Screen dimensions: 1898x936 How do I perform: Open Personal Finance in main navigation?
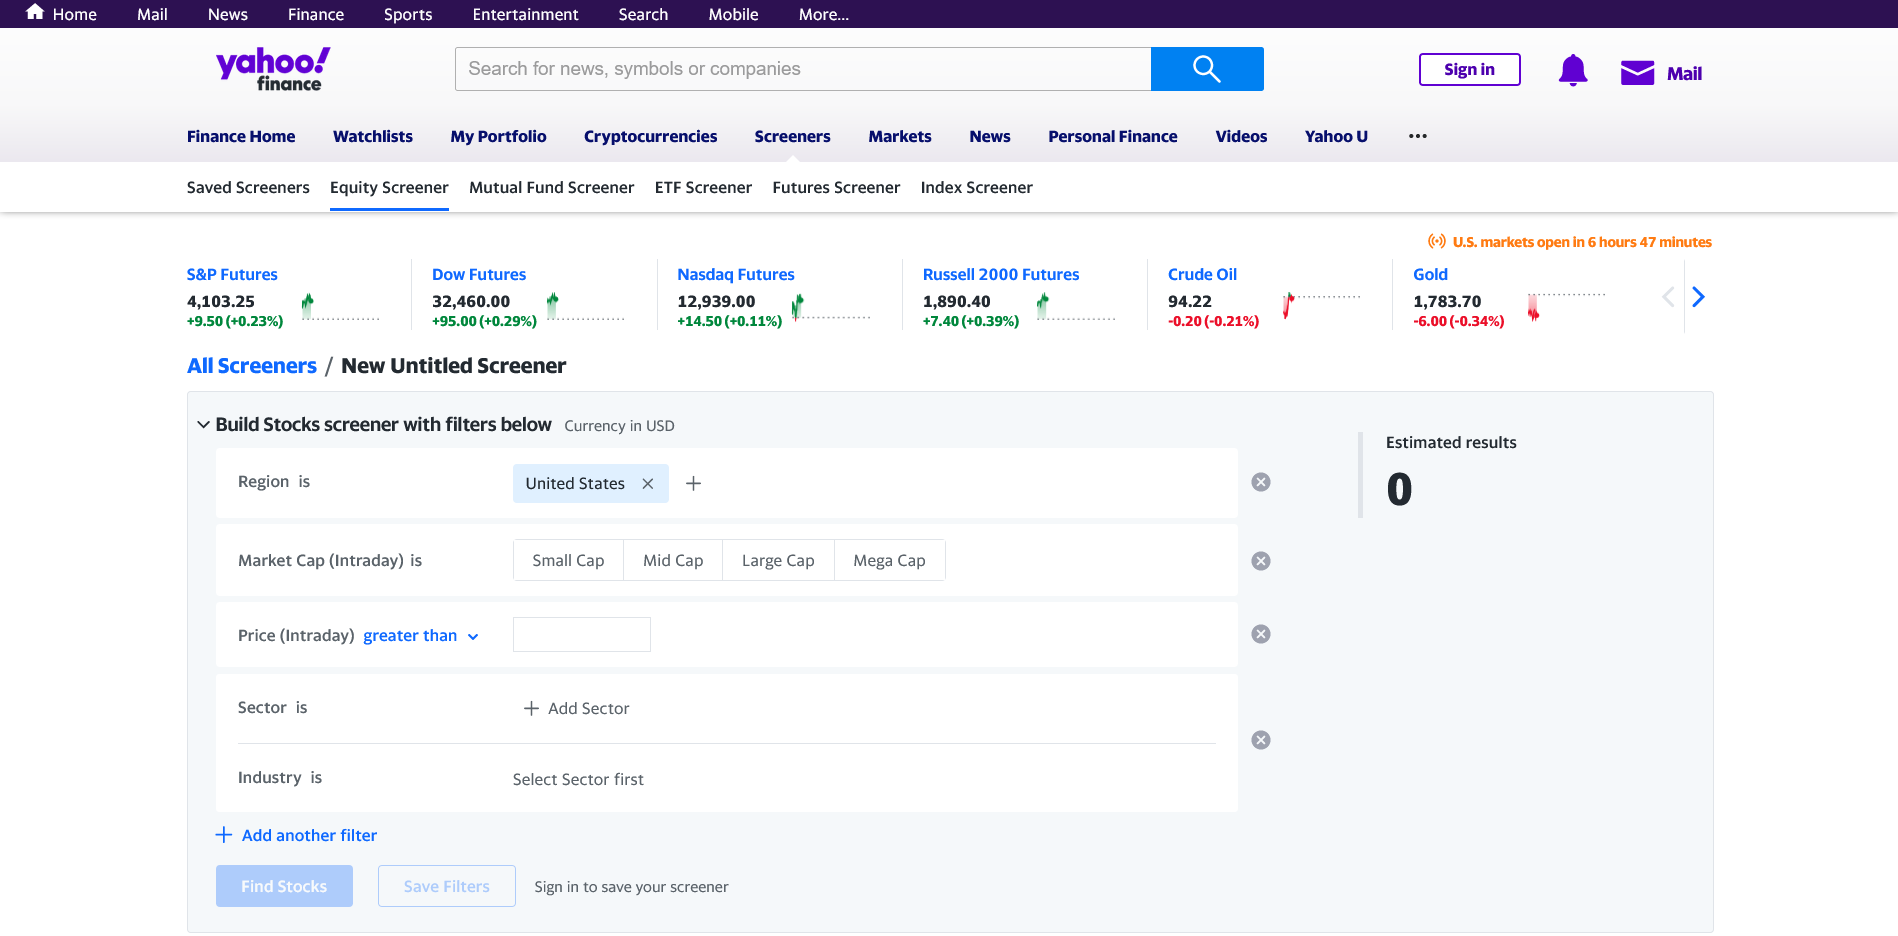pyautogui.click(x=1113, y=137)
